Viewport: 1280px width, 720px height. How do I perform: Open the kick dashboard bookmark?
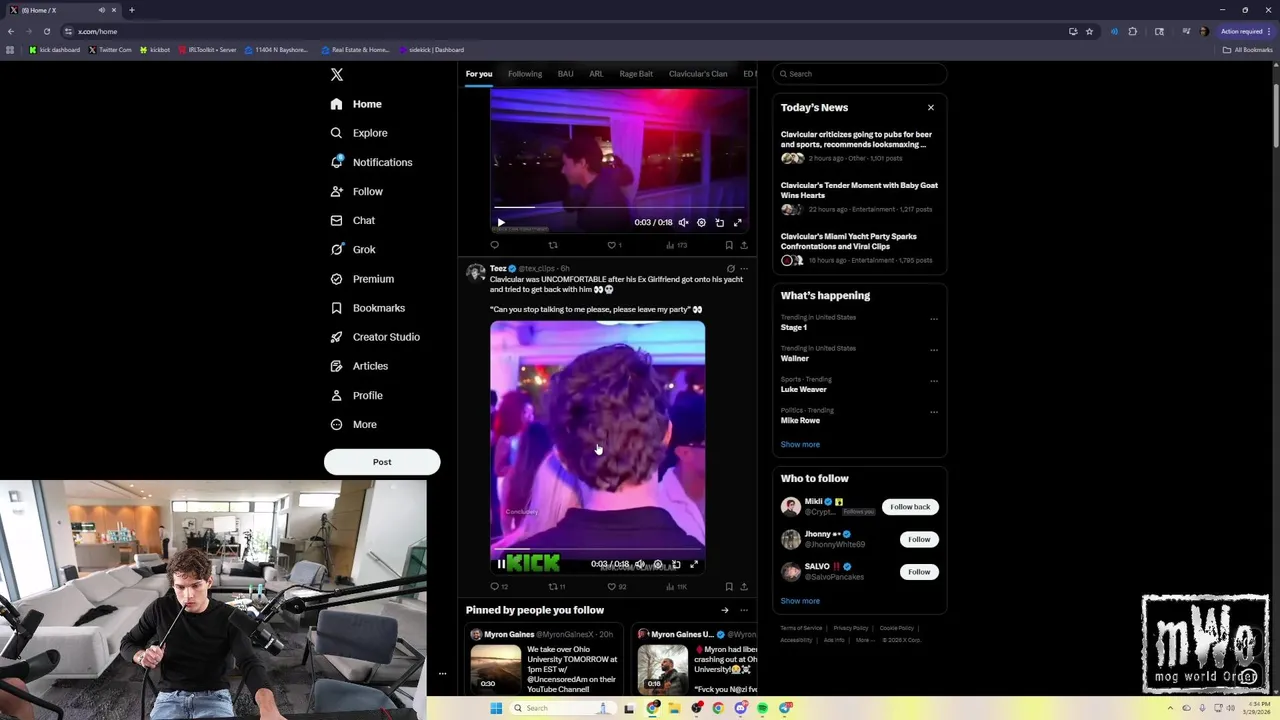(x=55, y=50)
